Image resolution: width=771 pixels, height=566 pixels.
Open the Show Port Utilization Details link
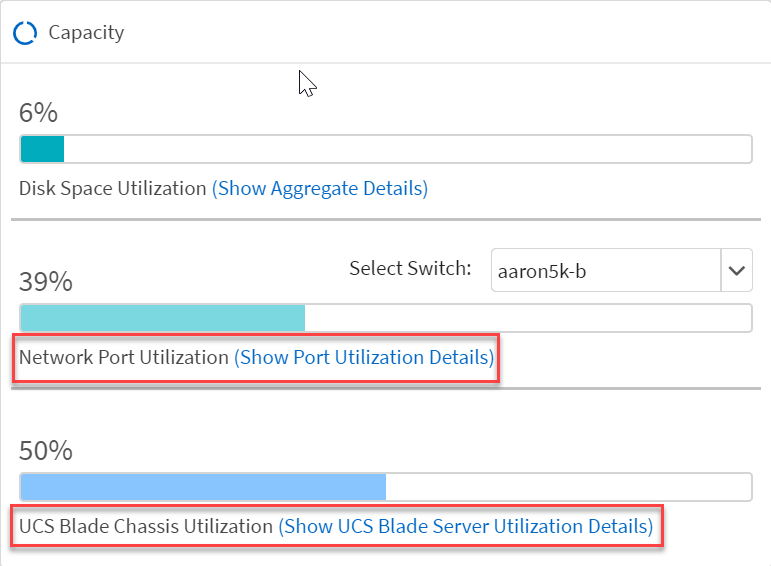point(364,357)
